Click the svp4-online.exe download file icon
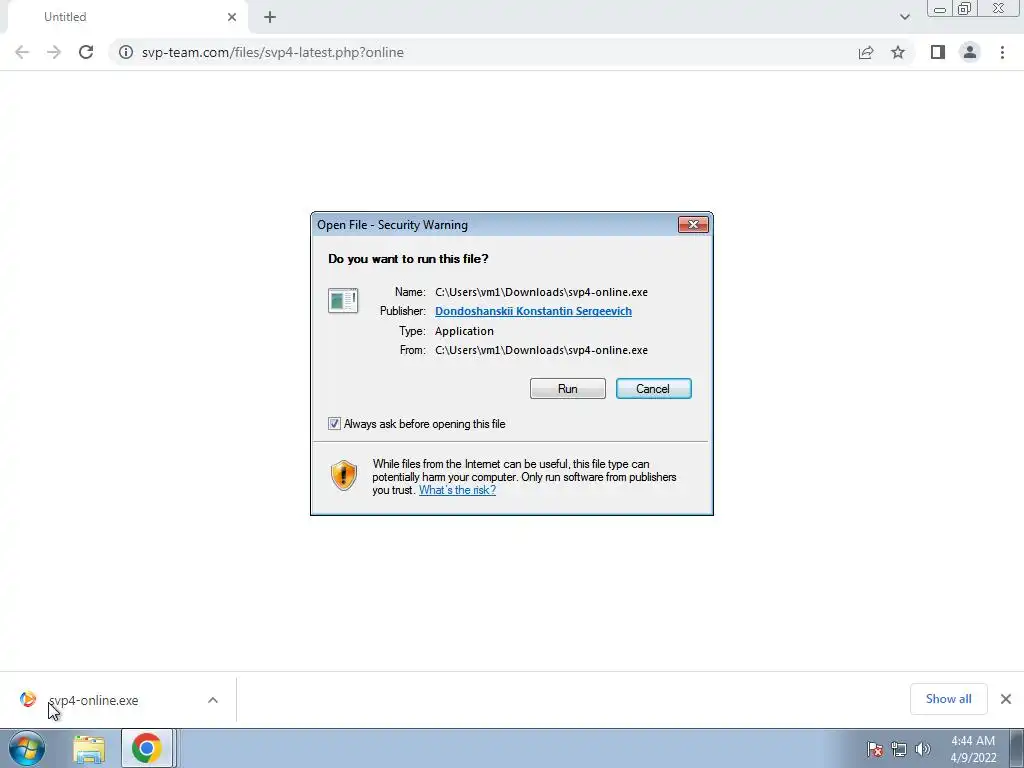Screen dimensions: 1024x768 click(x=27, y=699)
